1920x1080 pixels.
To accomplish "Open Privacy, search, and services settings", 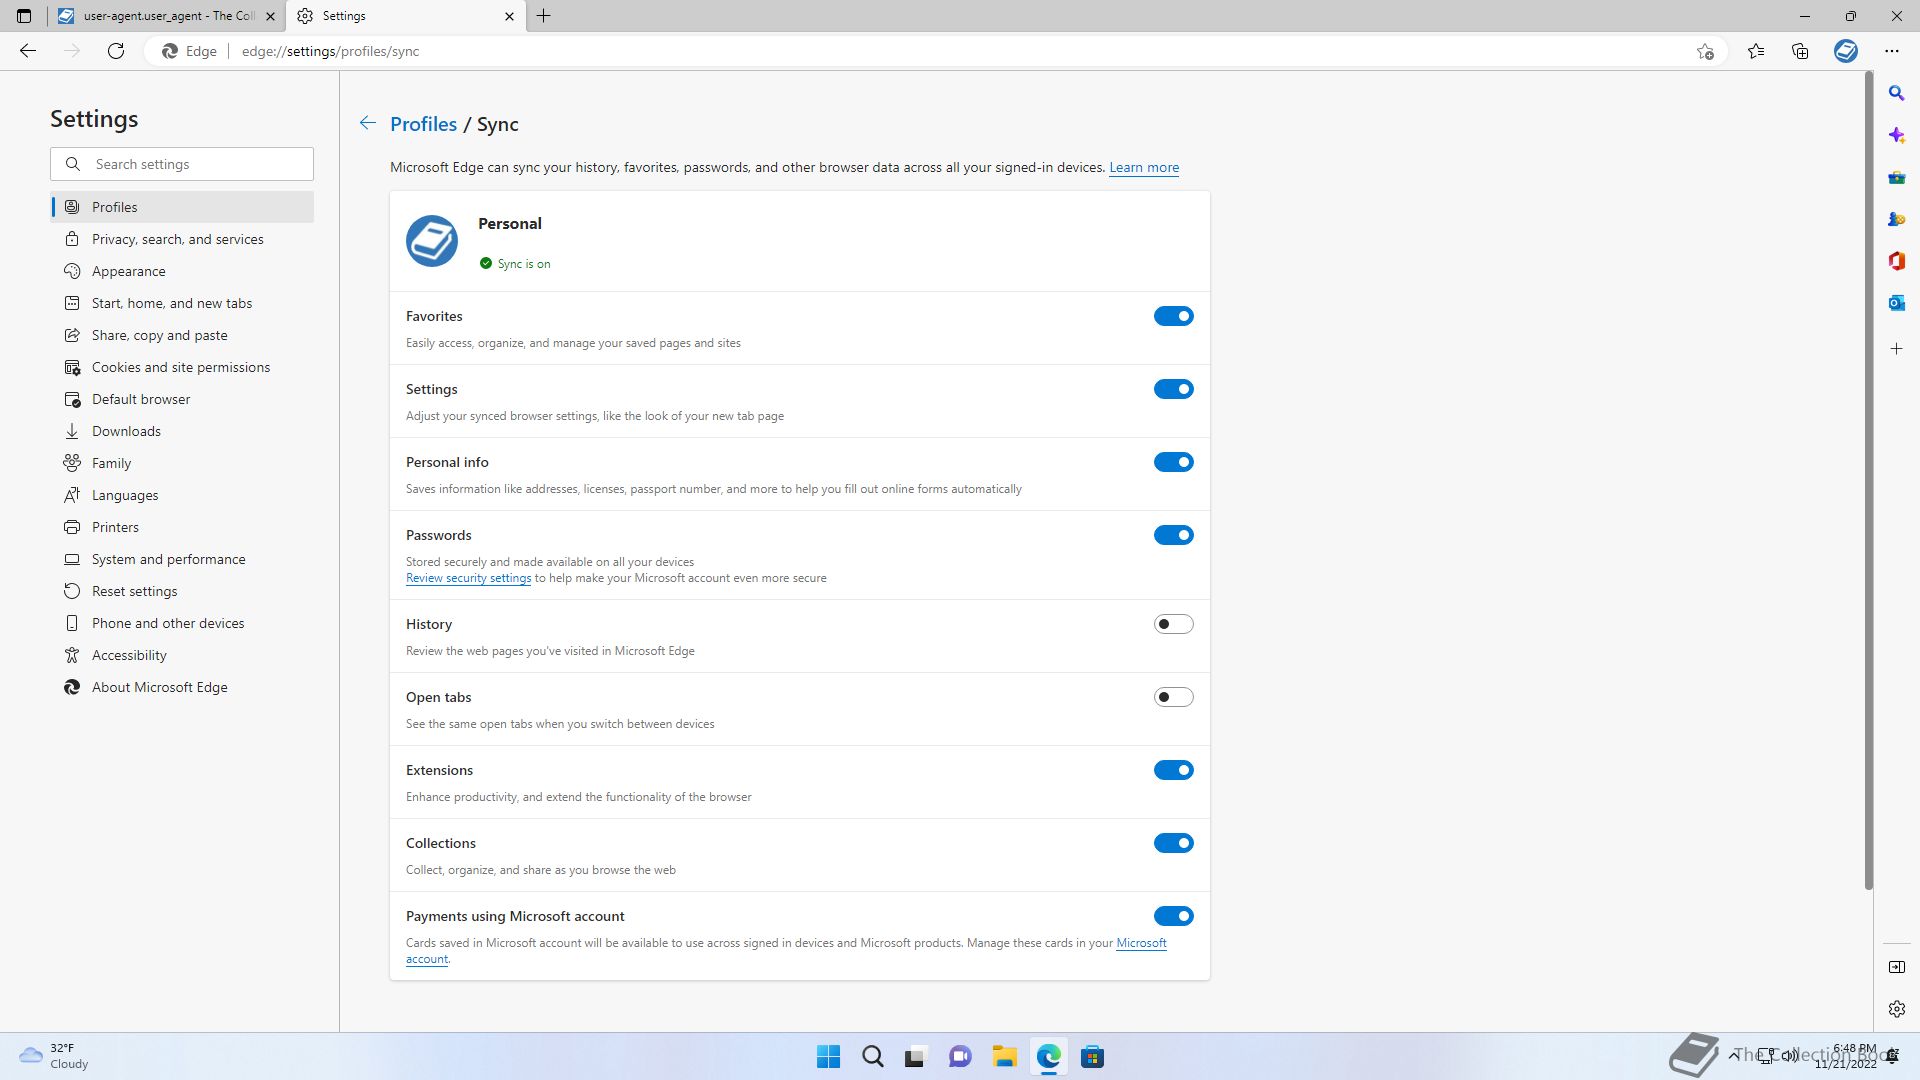I will [182, 239].
